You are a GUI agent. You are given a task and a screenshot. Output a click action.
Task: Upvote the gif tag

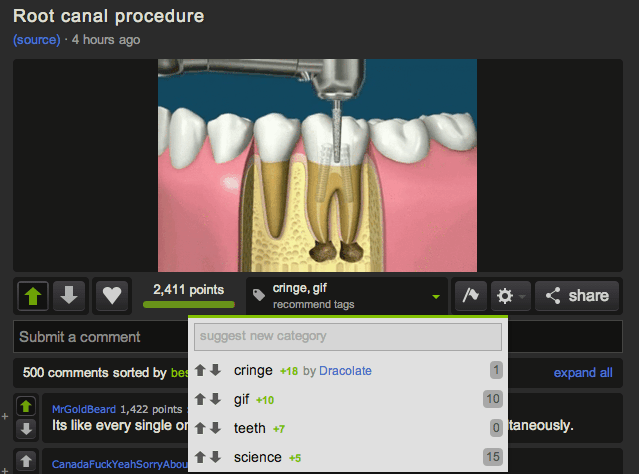(x=200, y=399)
